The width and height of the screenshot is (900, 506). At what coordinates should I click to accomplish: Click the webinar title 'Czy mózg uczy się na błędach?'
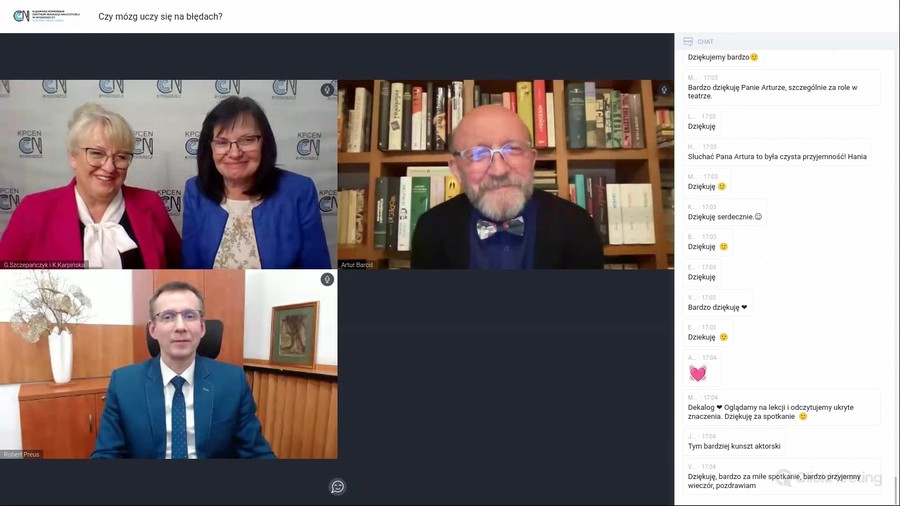[x=160, y=17]
